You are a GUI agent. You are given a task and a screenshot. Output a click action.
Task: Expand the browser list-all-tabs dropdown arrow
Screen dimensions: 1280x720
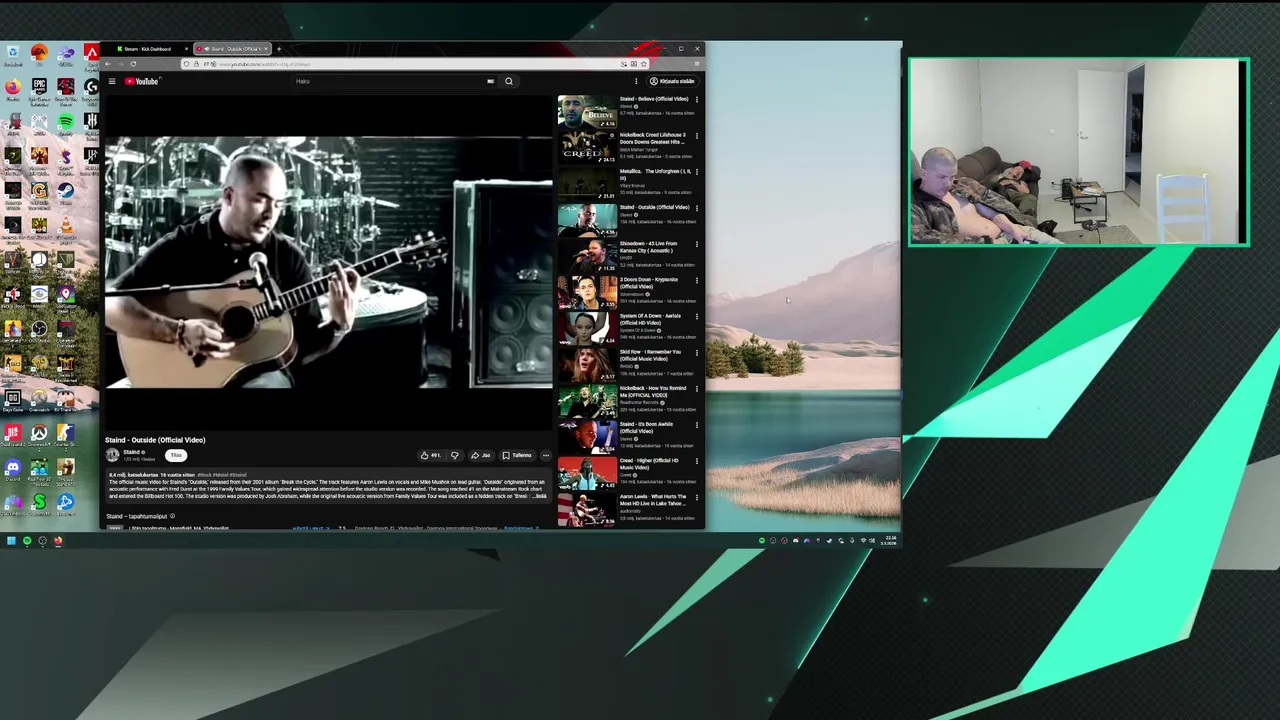click(636, 49)
